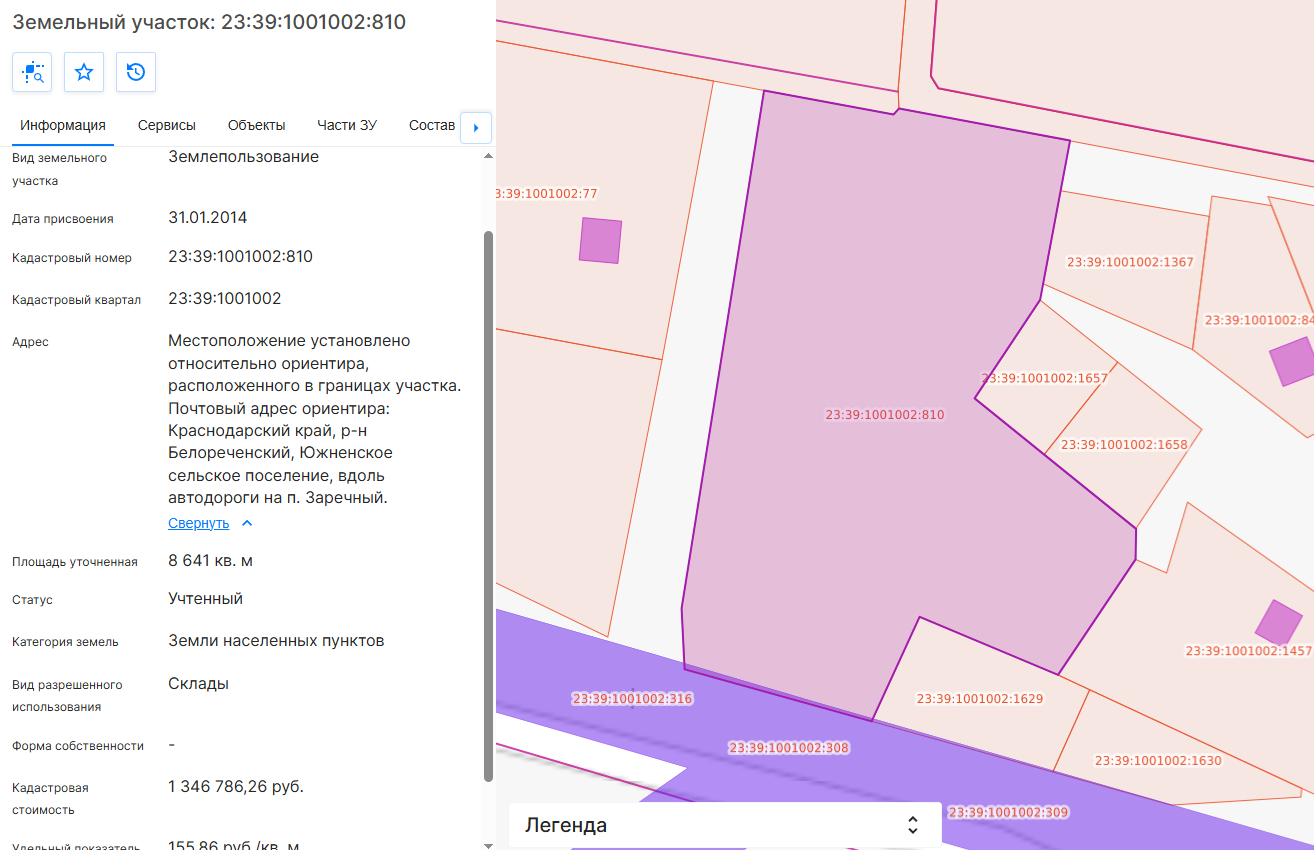1314x850 pixels.
Task: Click the date value 31.01.2014
Action: click(208, 217)
